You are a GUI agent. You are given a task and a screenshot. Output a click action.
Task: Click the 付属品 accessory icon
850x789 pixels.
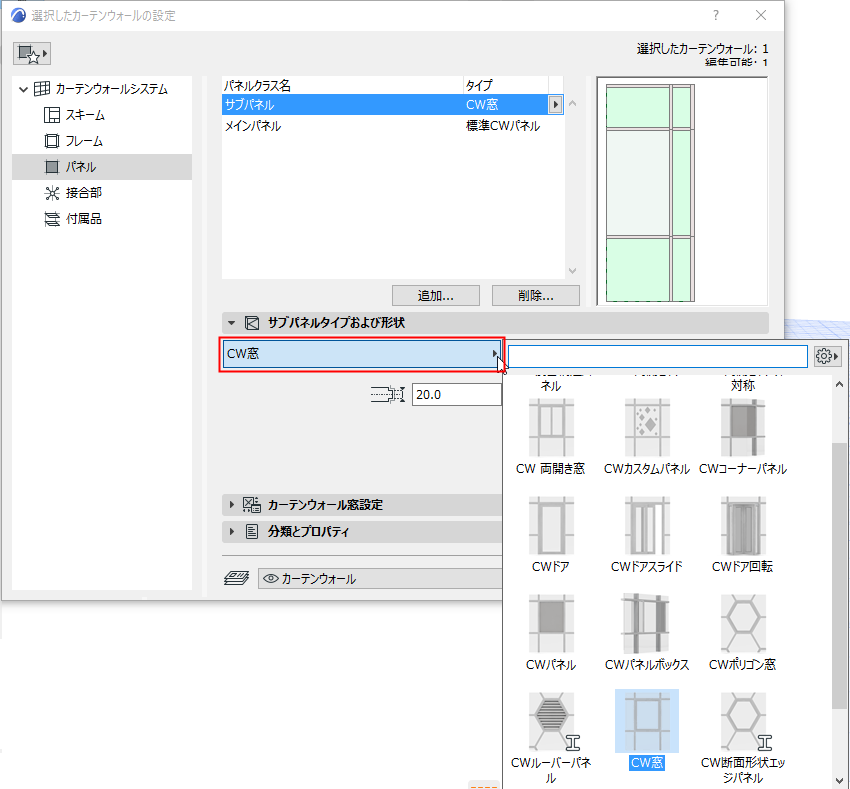(x=52, y=219)
